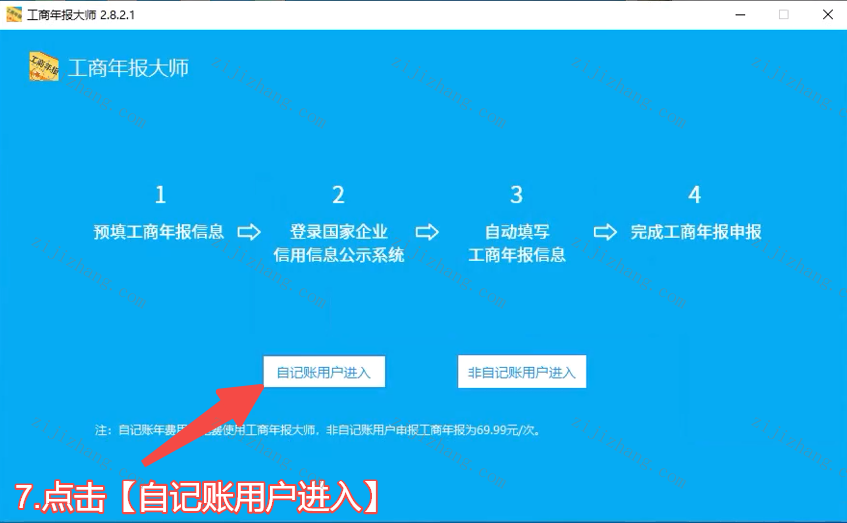Select step number 3
The image size is (847, 523).
516,195
